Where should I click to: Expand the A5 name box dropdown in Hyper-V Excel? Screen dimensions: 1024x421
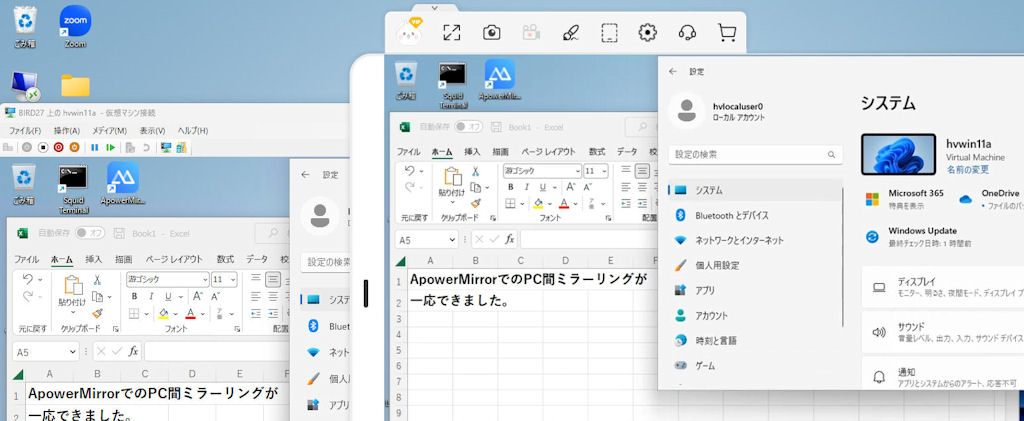72,352
